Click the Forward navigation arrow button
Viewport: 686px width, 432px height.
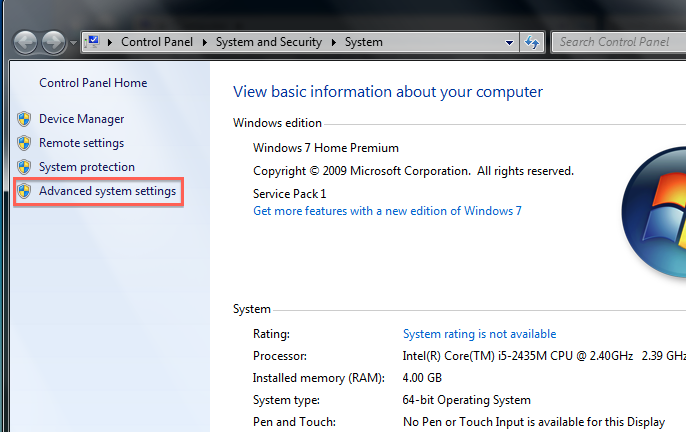click(x=53, y=42)
